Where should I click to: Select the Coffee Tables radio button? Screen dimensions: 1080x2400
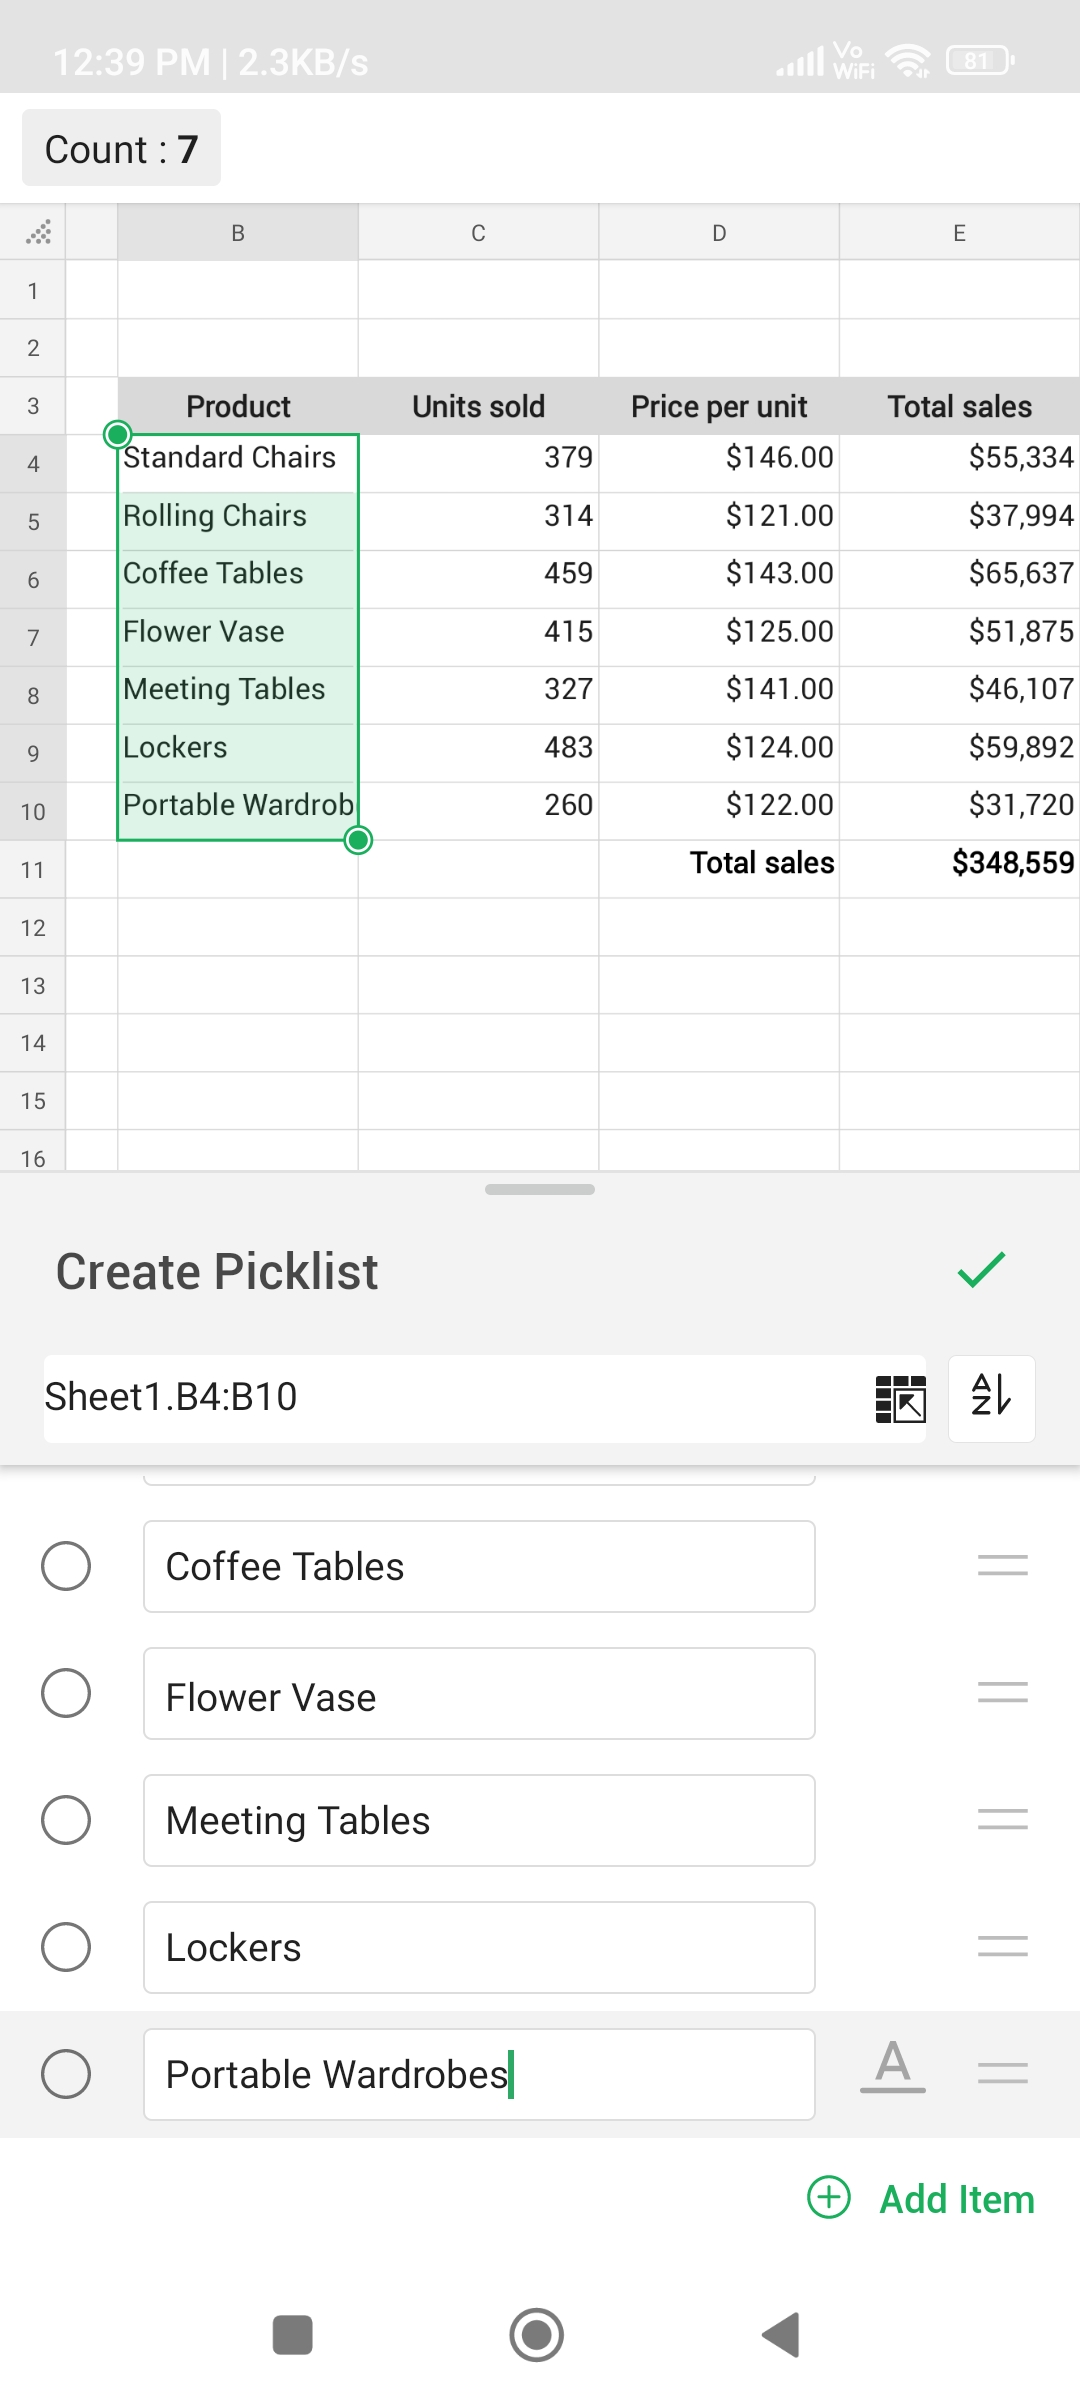pyautogui.click(x=66, y=1565)
